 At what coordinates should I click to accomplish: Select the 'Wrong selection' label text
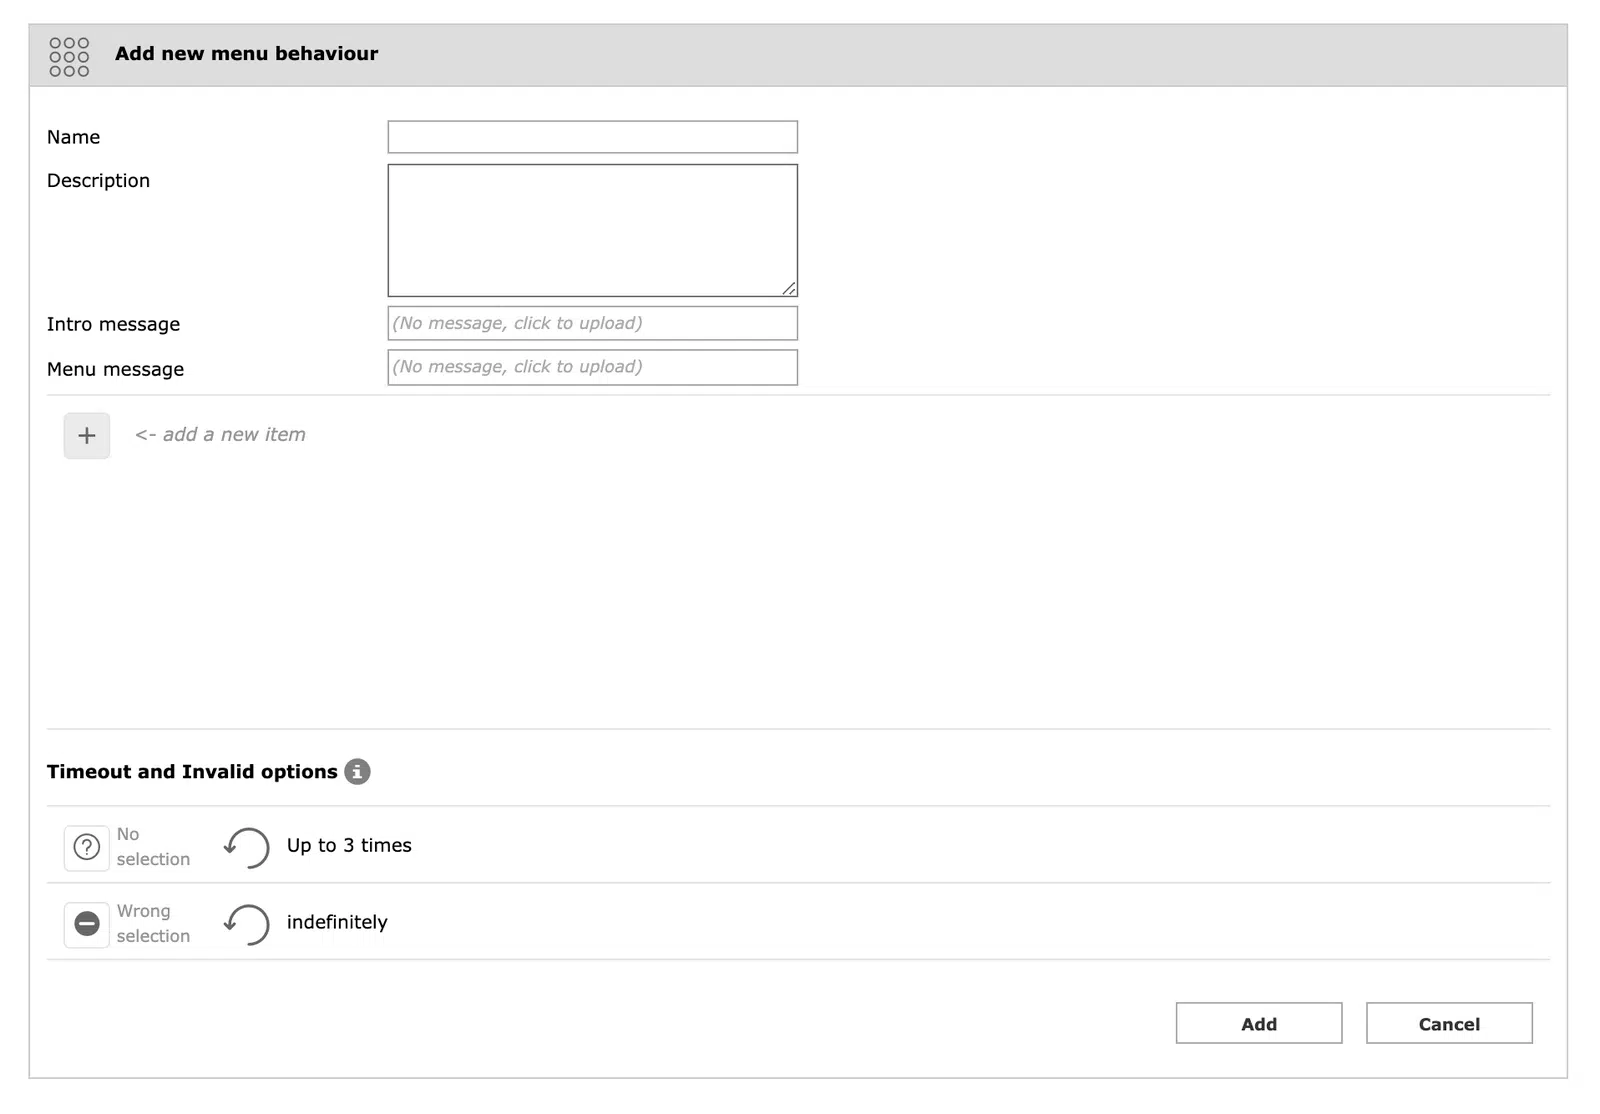[x=152, y=924]
